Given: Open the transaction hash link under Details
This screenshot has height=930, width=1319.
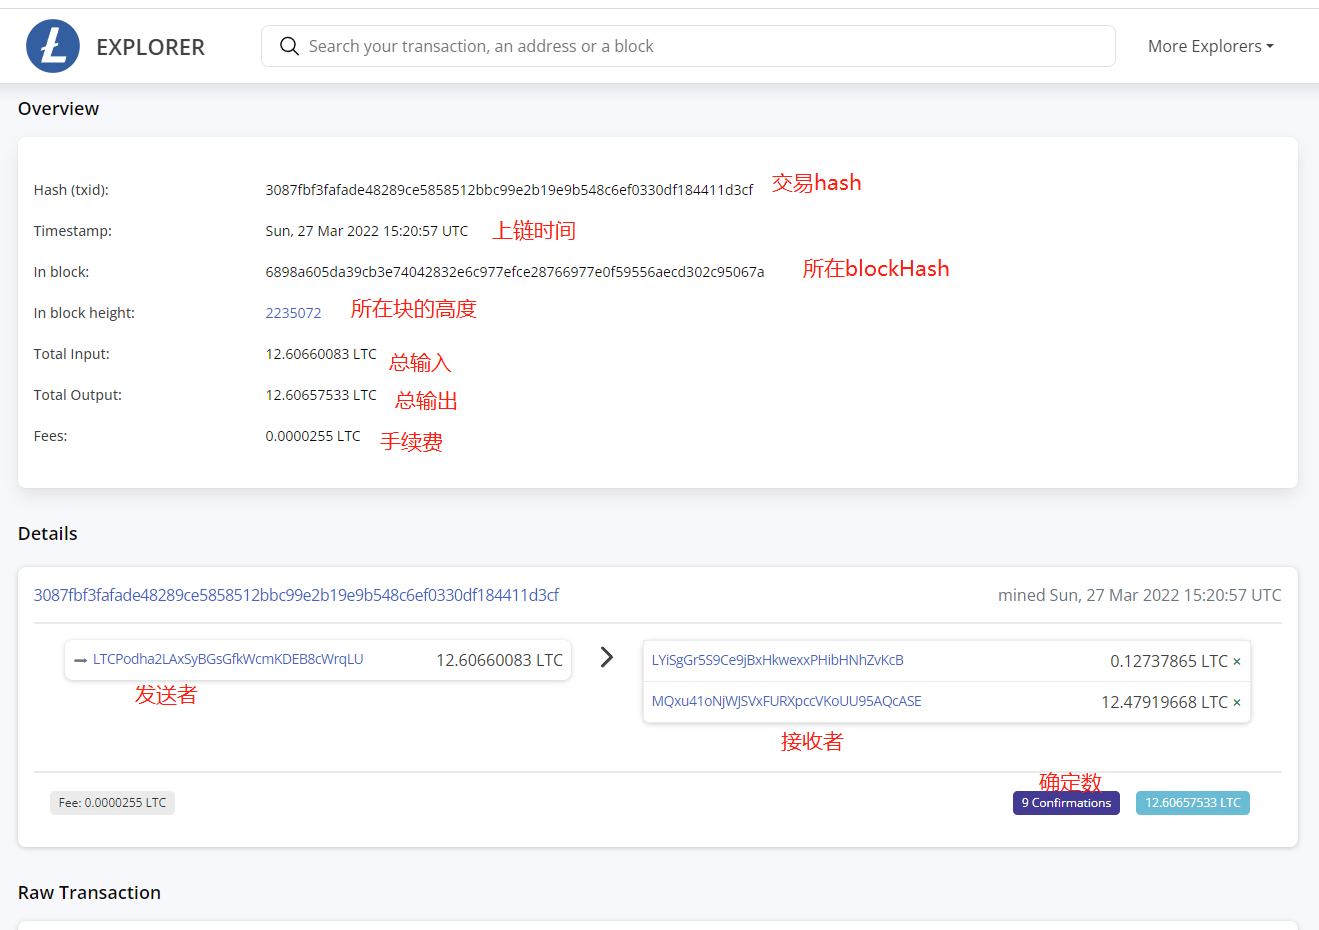Looking at the screenshot, I should tap(296, 595).
